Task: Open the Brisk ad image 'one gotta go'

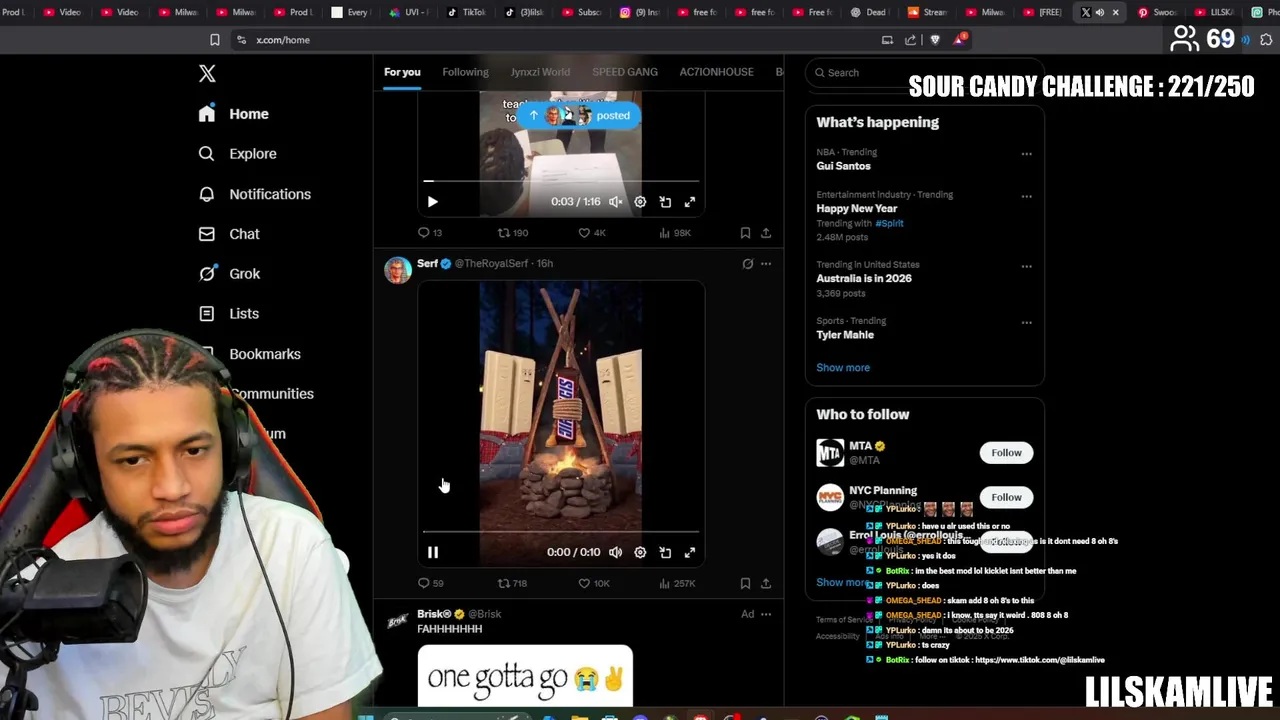Action: pyautogui.click(x=525, y=676)
